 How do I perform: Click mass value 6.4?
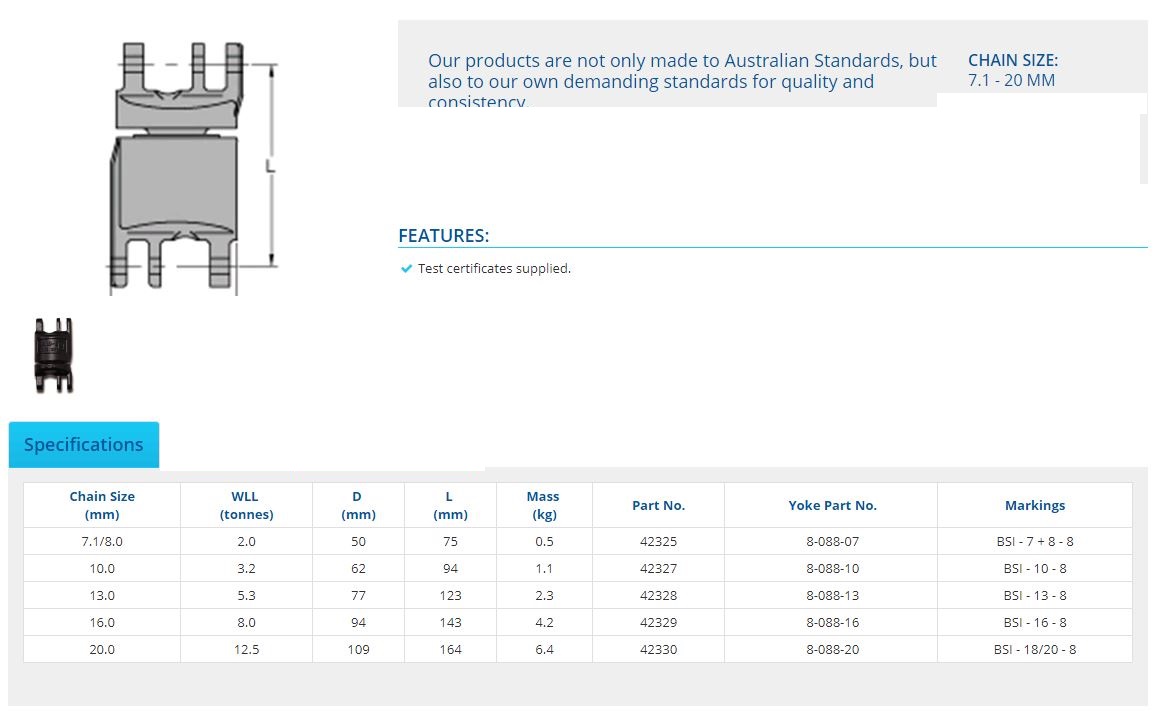click(544, 650)
